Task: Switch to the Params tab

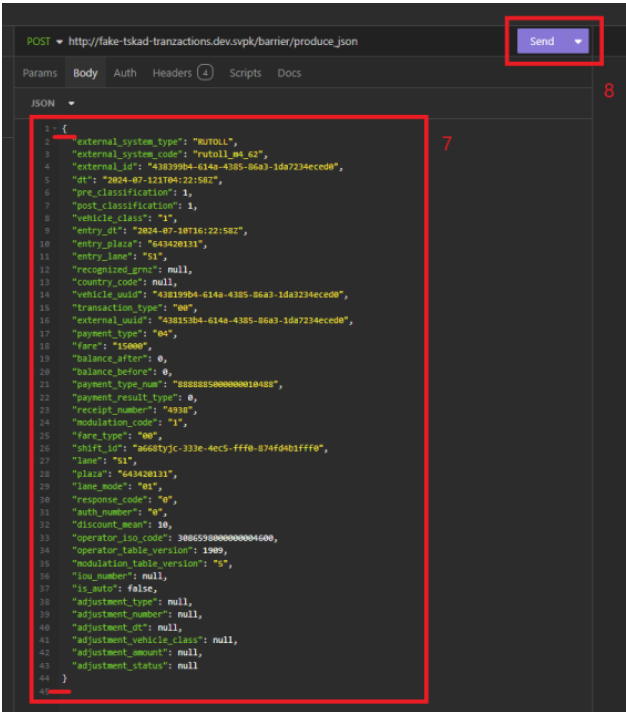Action: pyautogui.click(x=40, y=73)
